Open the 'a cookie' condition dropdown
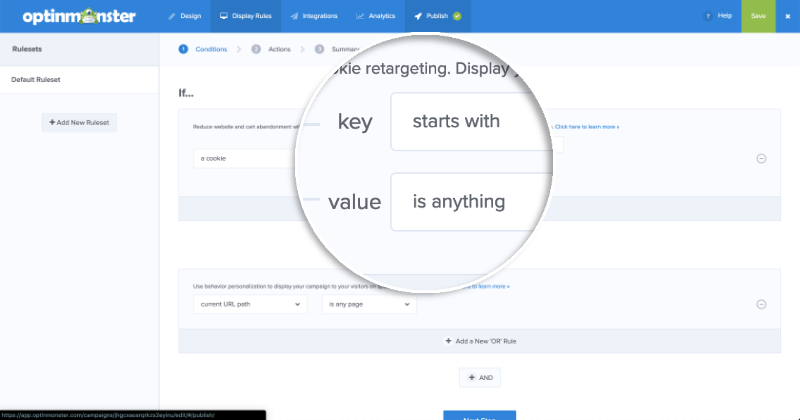Screen dimensions: 800x420 tap(244, 159)
